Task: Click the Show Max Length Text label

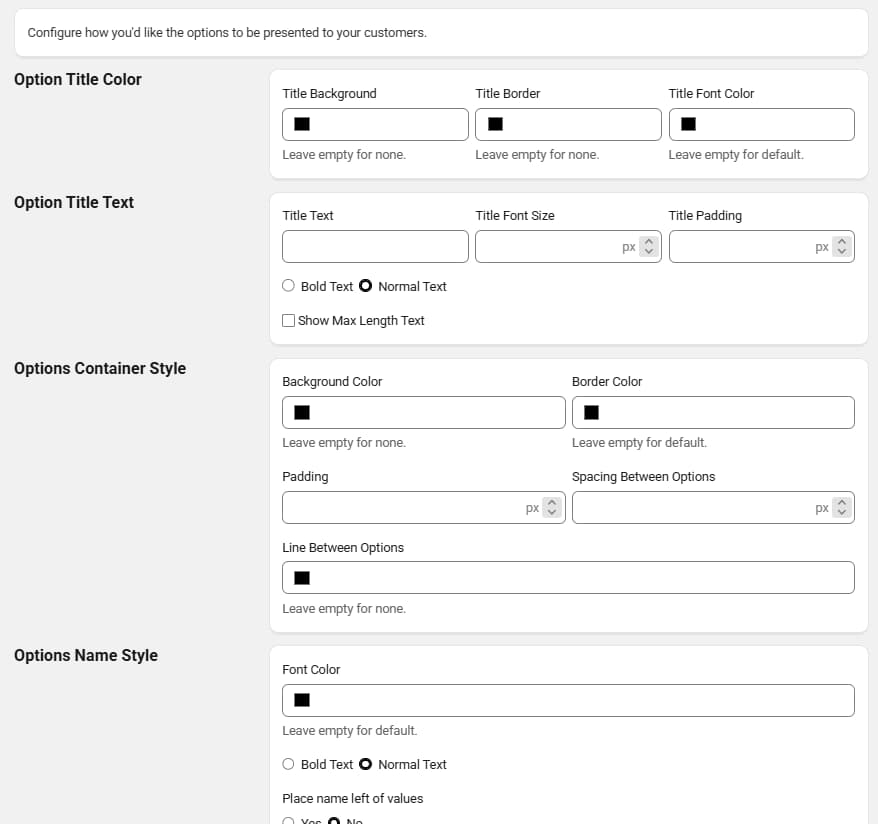Action: click(x=361, y=321)
